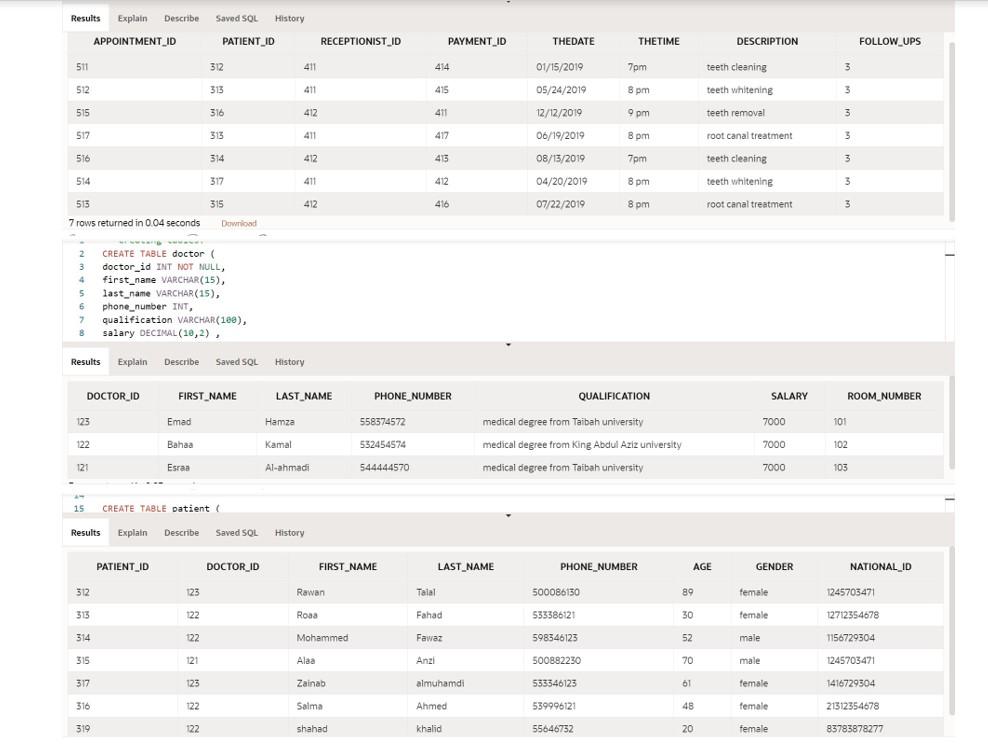Select patient last name 'khalid'

[428, 729]
